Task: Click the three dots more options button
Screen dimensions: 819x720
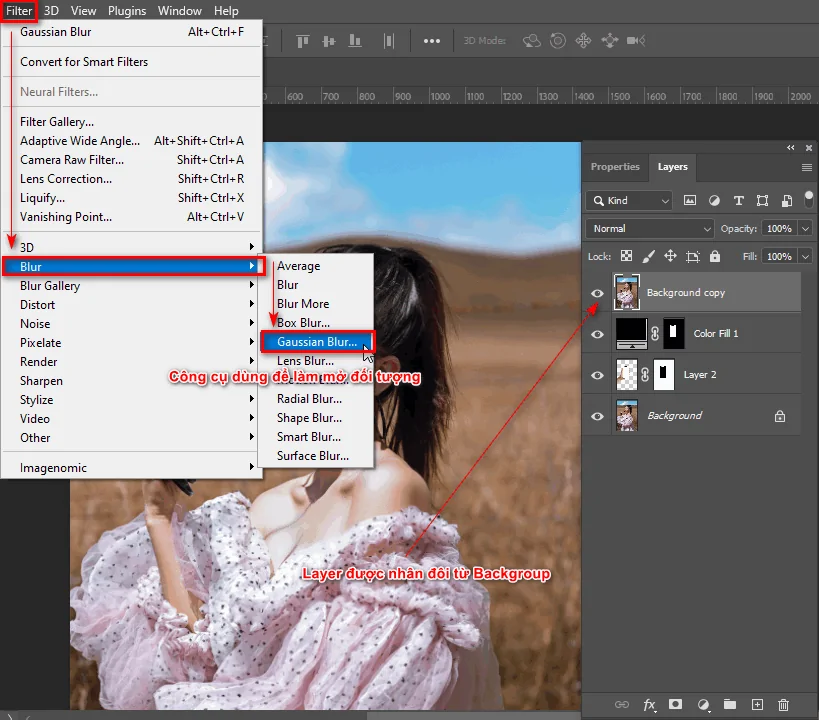Action: pos(432,41)
